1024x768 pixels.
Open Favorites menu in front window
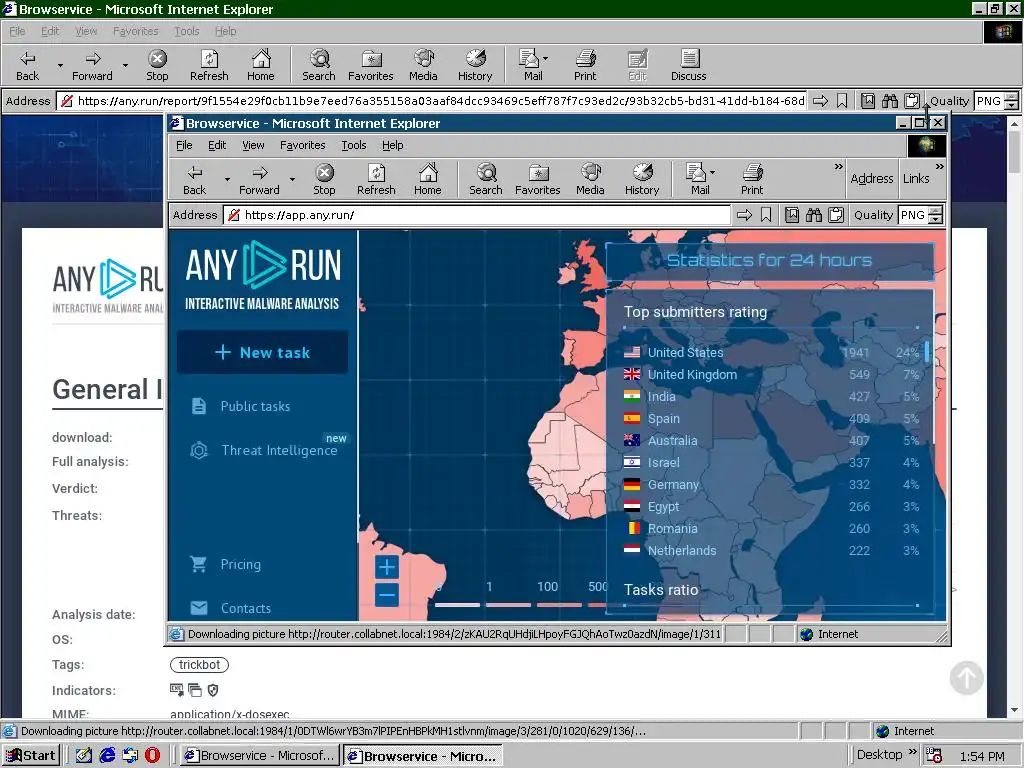302,145
